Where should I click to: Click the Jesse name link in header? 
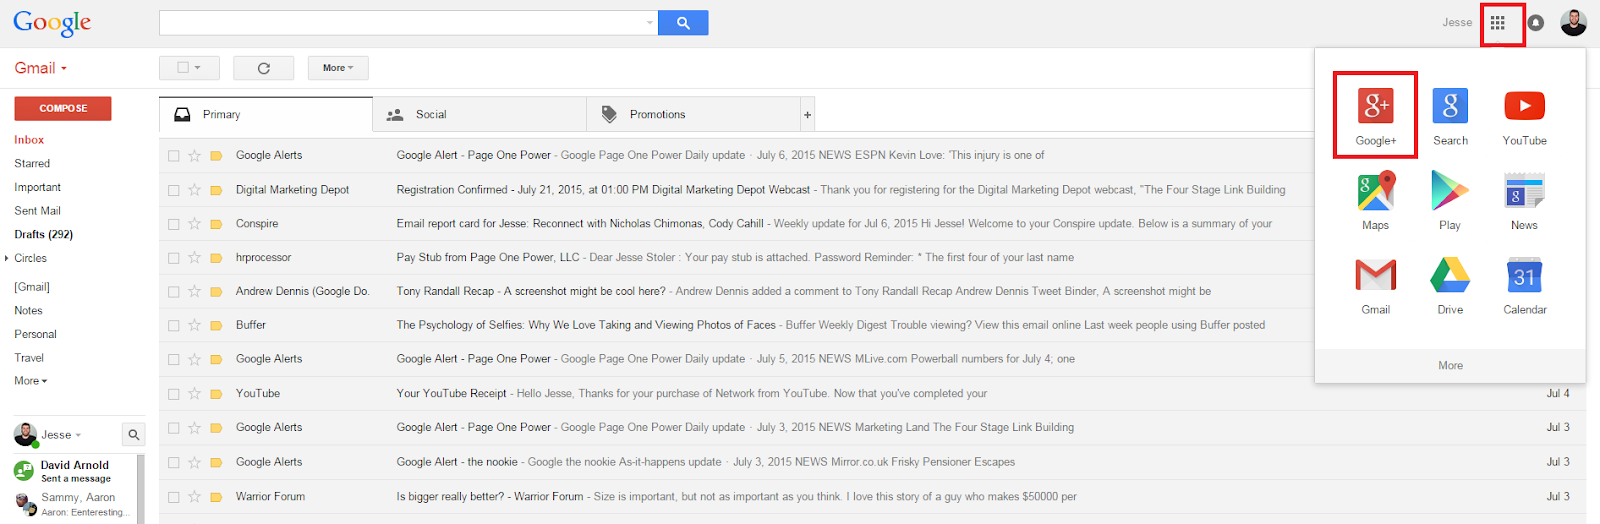pos(1457,23)
